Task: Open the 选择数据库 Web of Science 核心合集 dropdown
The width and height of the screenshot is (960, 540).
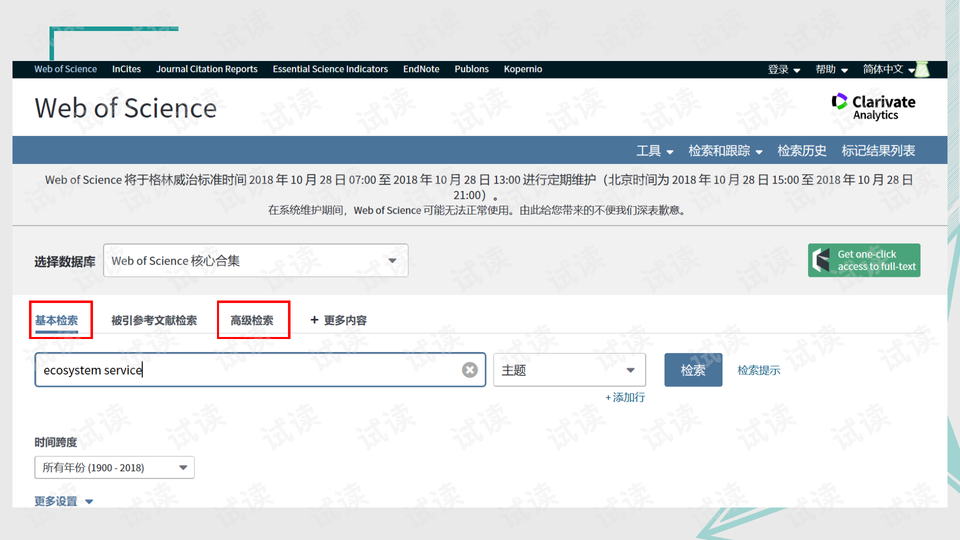Action: coord(255,261)
